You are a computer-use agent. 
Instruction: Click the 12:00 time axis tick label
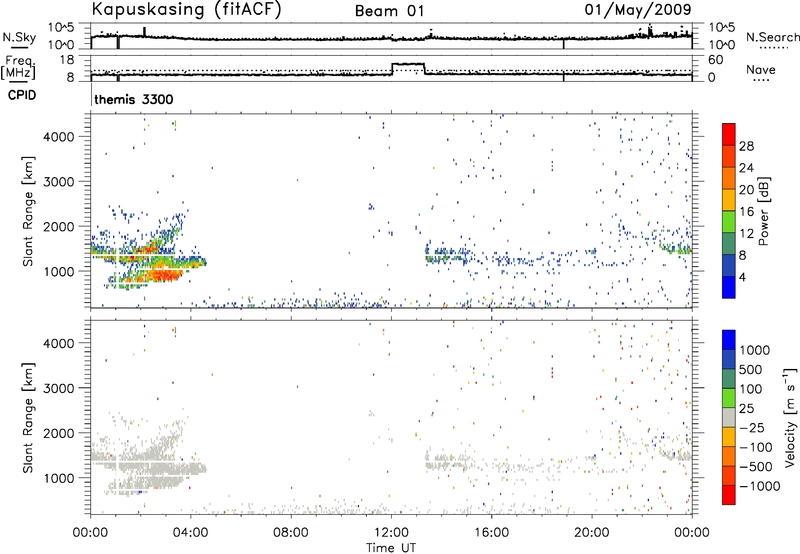pos(391,533)
